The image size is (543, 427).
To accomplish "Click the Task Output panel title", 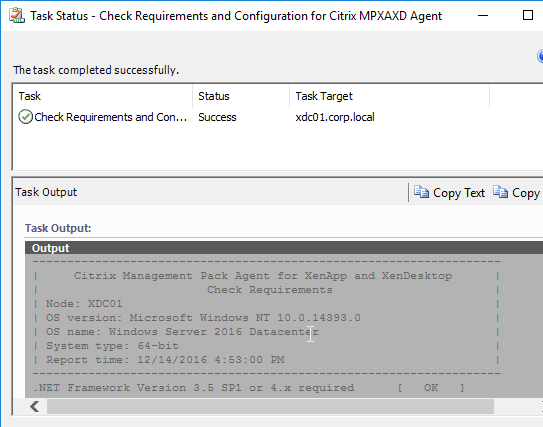I will pos(46,192).
